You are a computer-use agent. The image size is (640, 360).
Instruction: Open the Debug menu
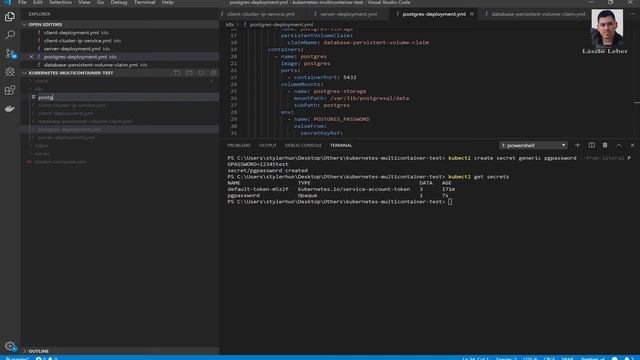coord(119,2)
